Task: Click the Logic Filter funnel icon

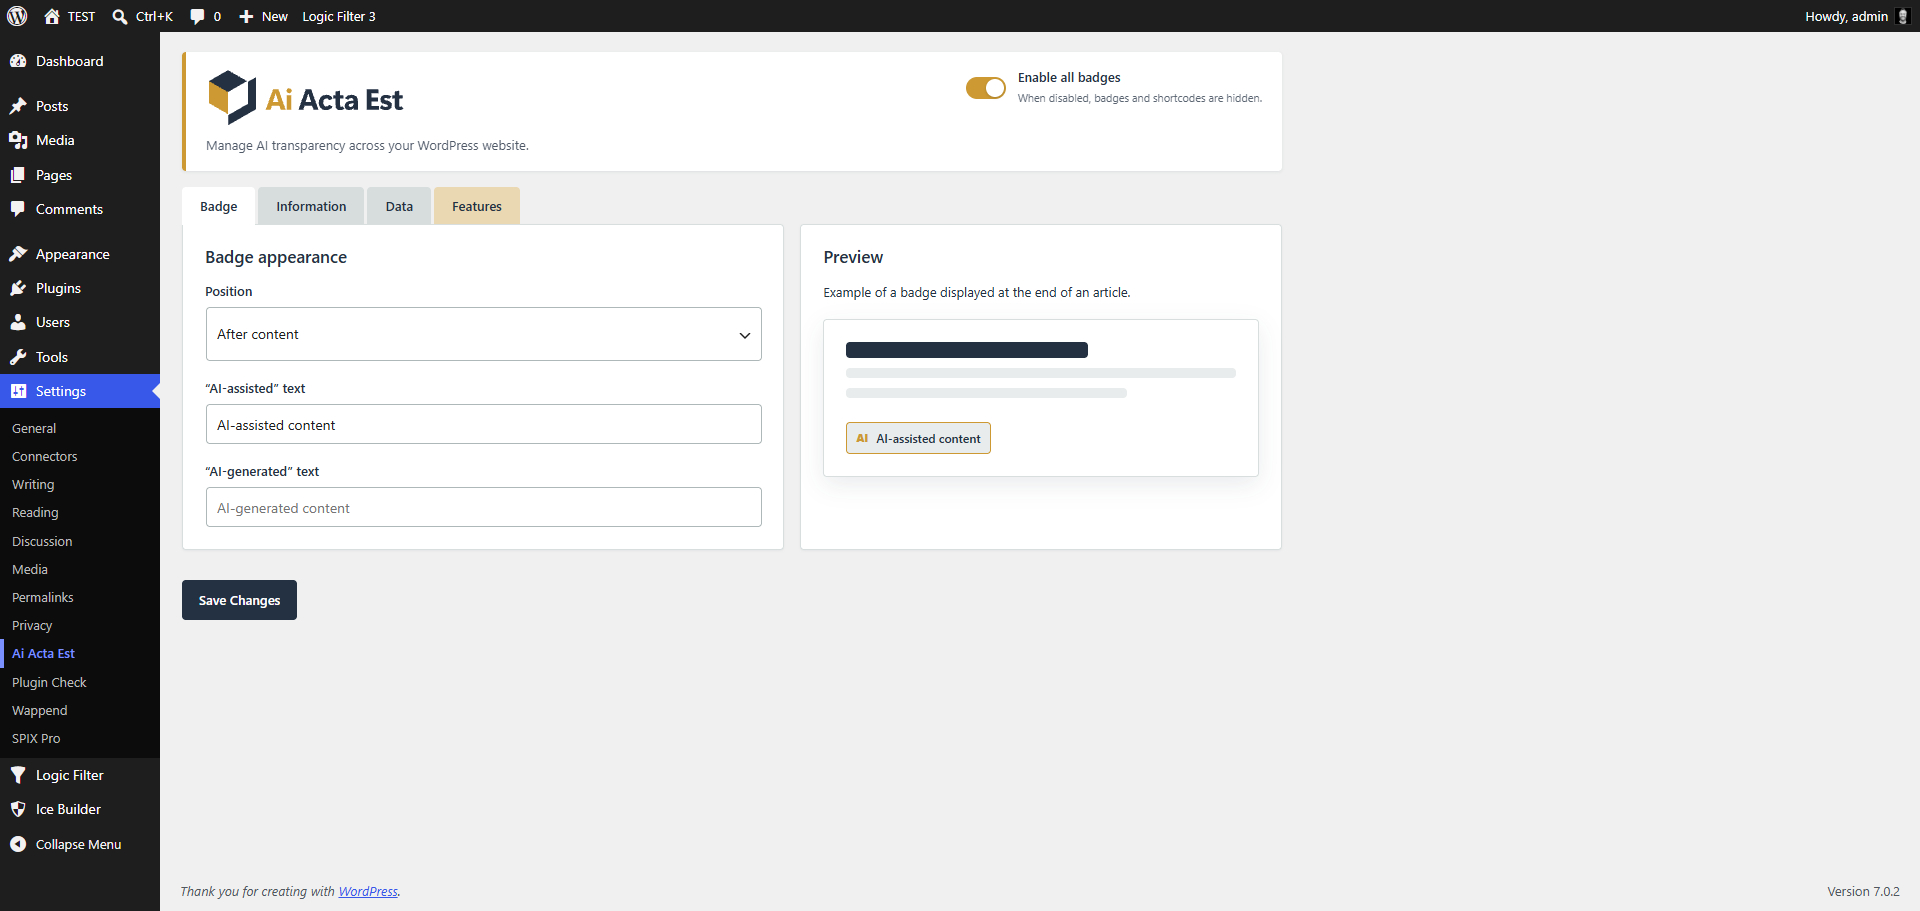Action: (18, 775)
